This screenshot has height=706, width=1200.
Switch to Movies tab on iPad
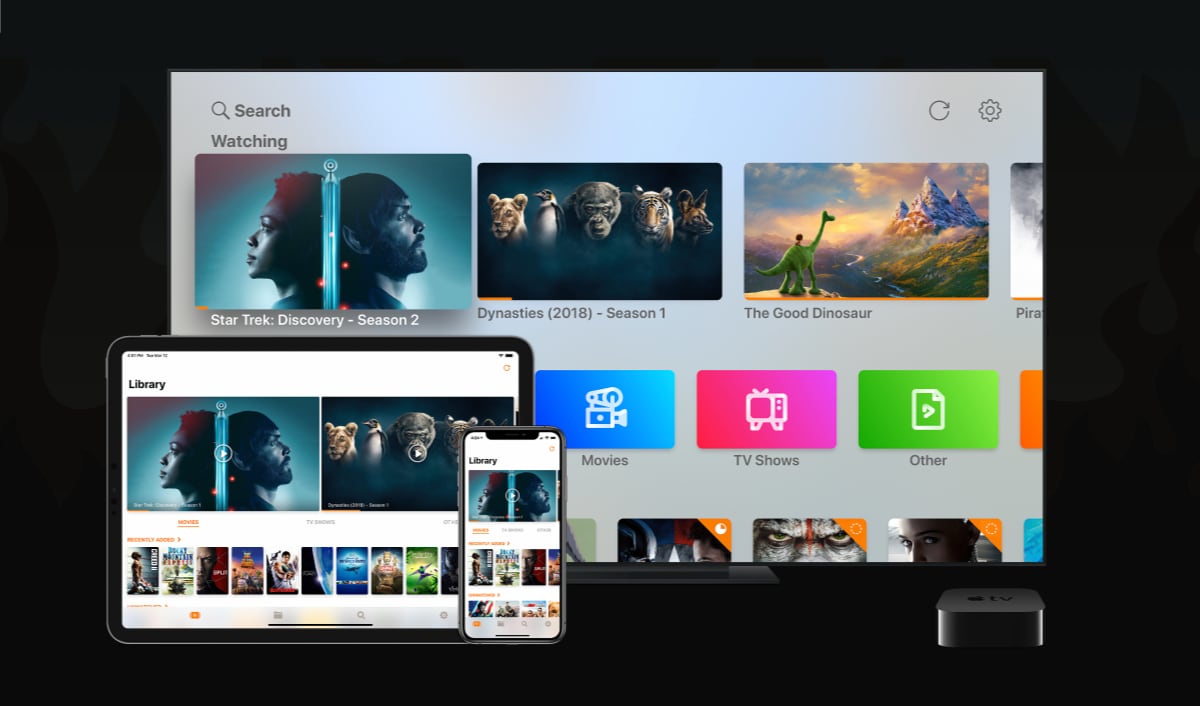click(188, 522)
